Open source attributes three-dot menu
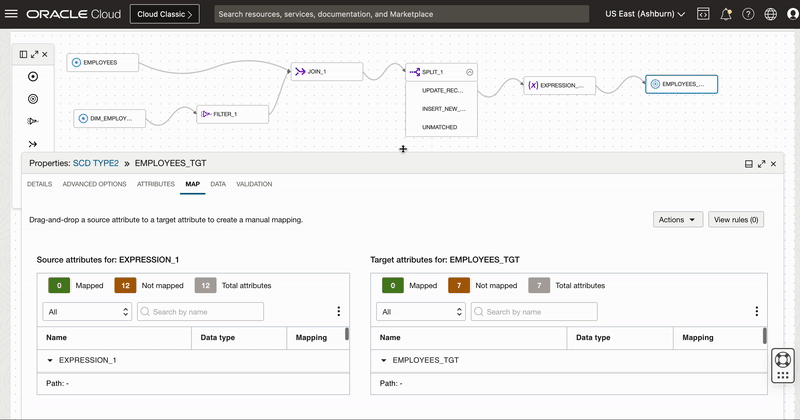 (338, 311)
